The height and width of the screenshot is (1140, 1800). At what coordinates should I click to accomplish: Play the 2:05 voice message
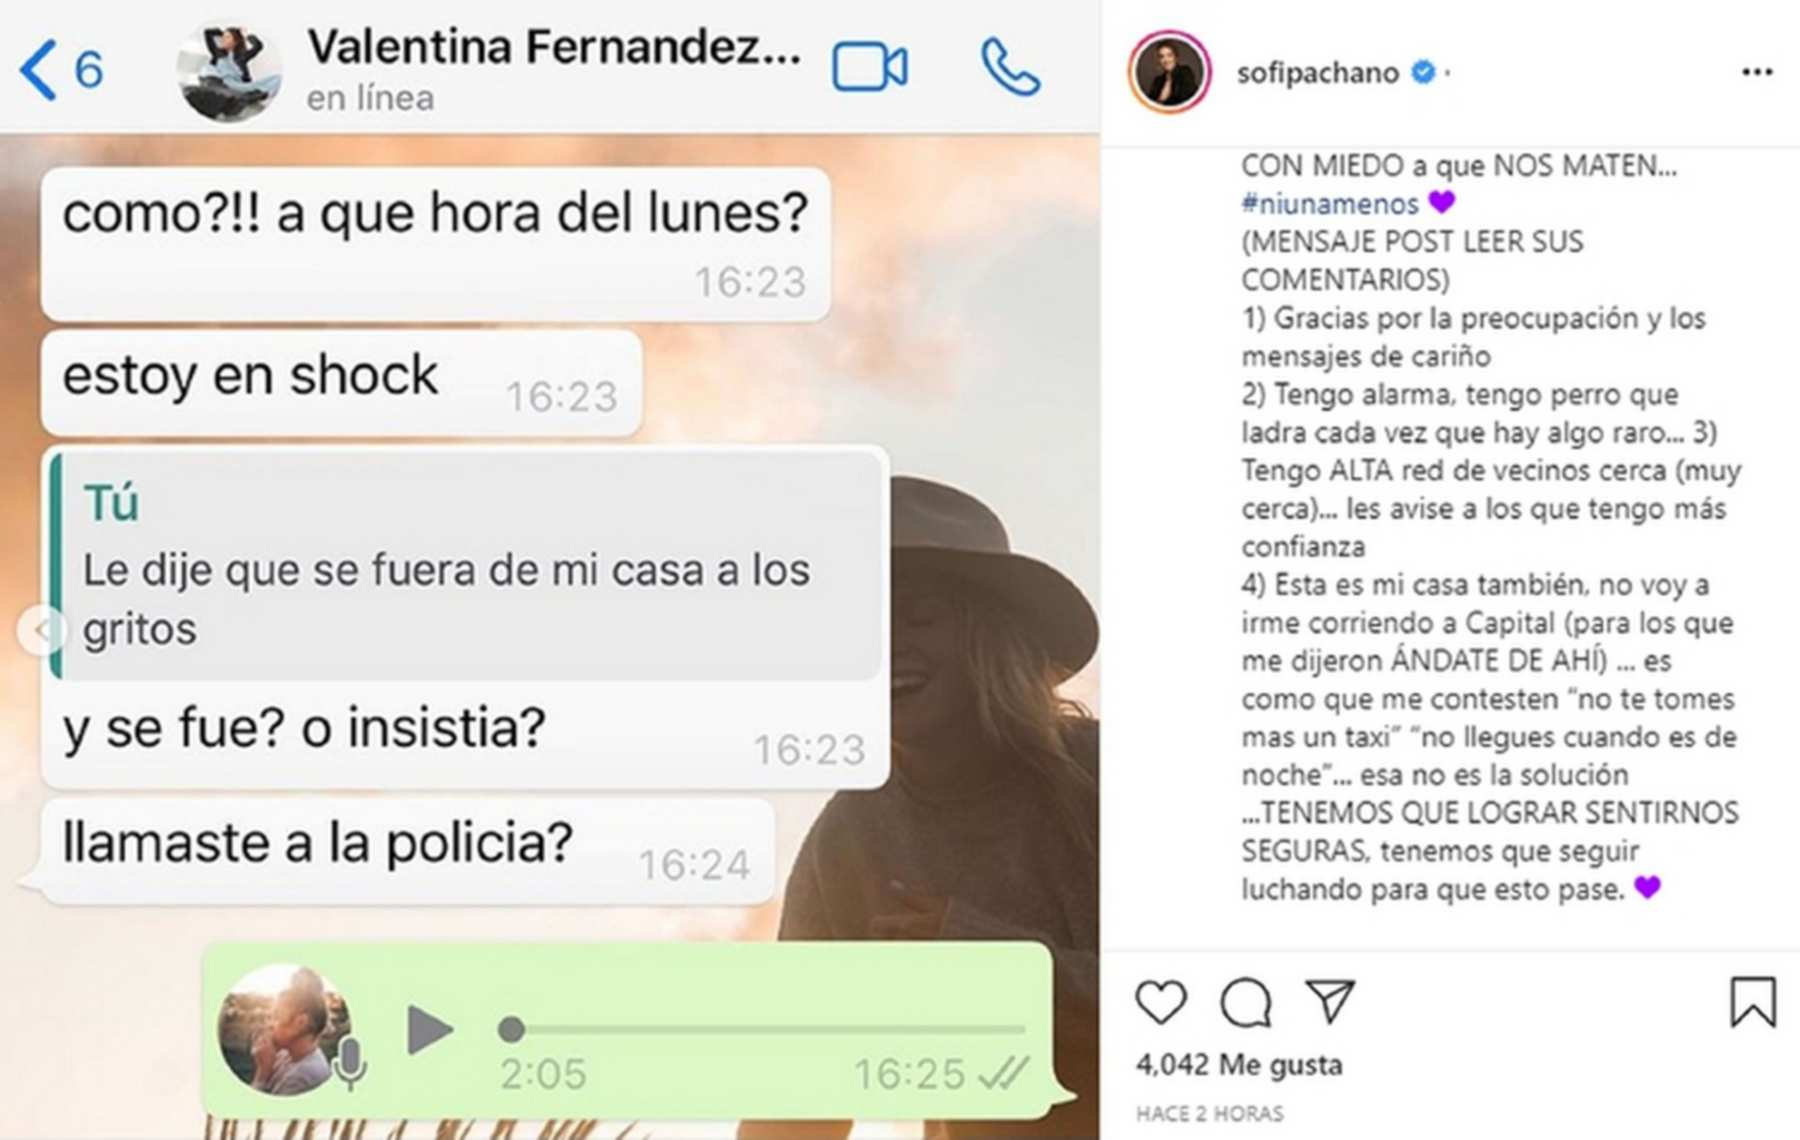[430, 1030]
